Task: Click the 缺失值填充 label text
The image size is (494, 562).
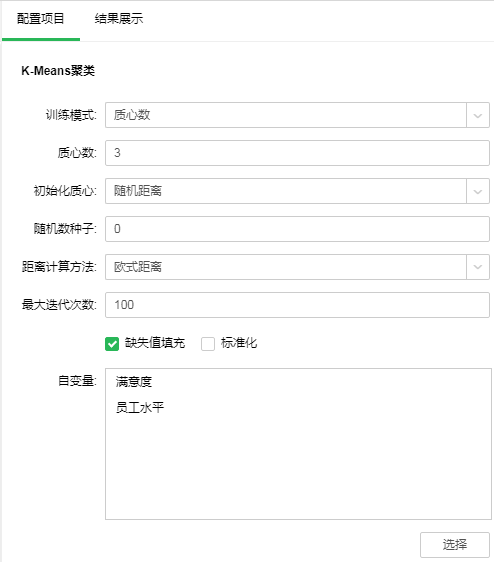Action: click(155, 343)
